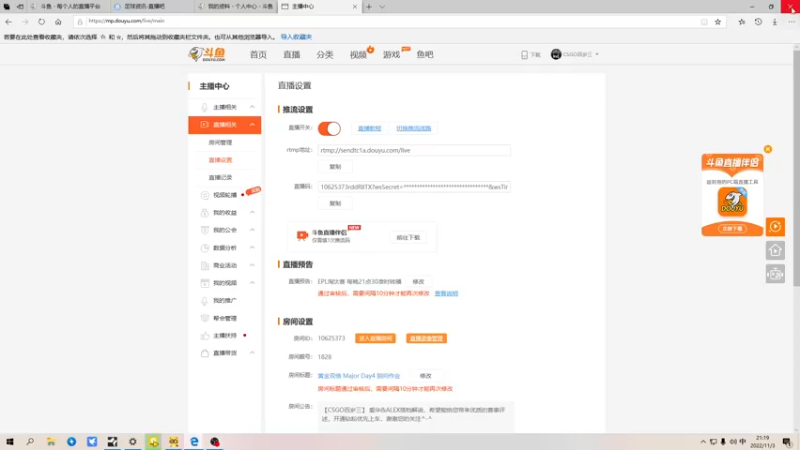Click the 斗鱼直播伴侣 camera icon
This screenshot has width=800, height=450.
(x=302, y=235)
